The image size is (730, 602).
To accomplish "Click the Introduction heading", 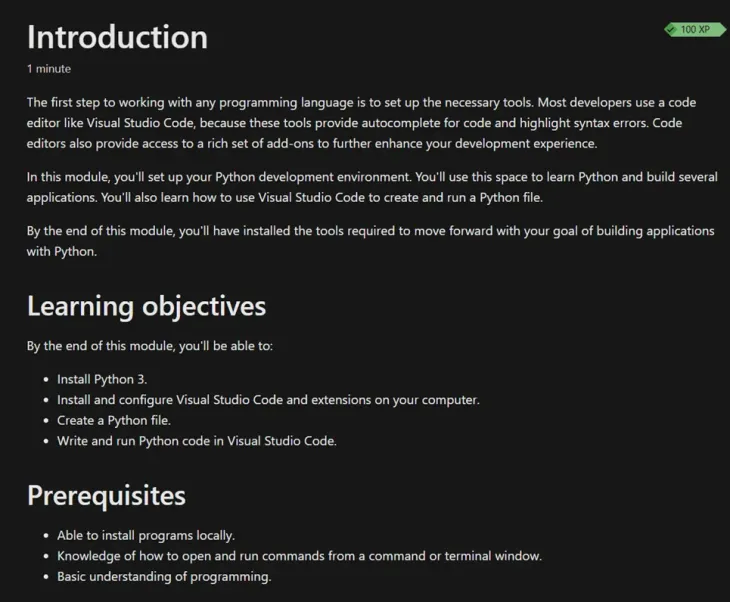I will click(117, 37).
